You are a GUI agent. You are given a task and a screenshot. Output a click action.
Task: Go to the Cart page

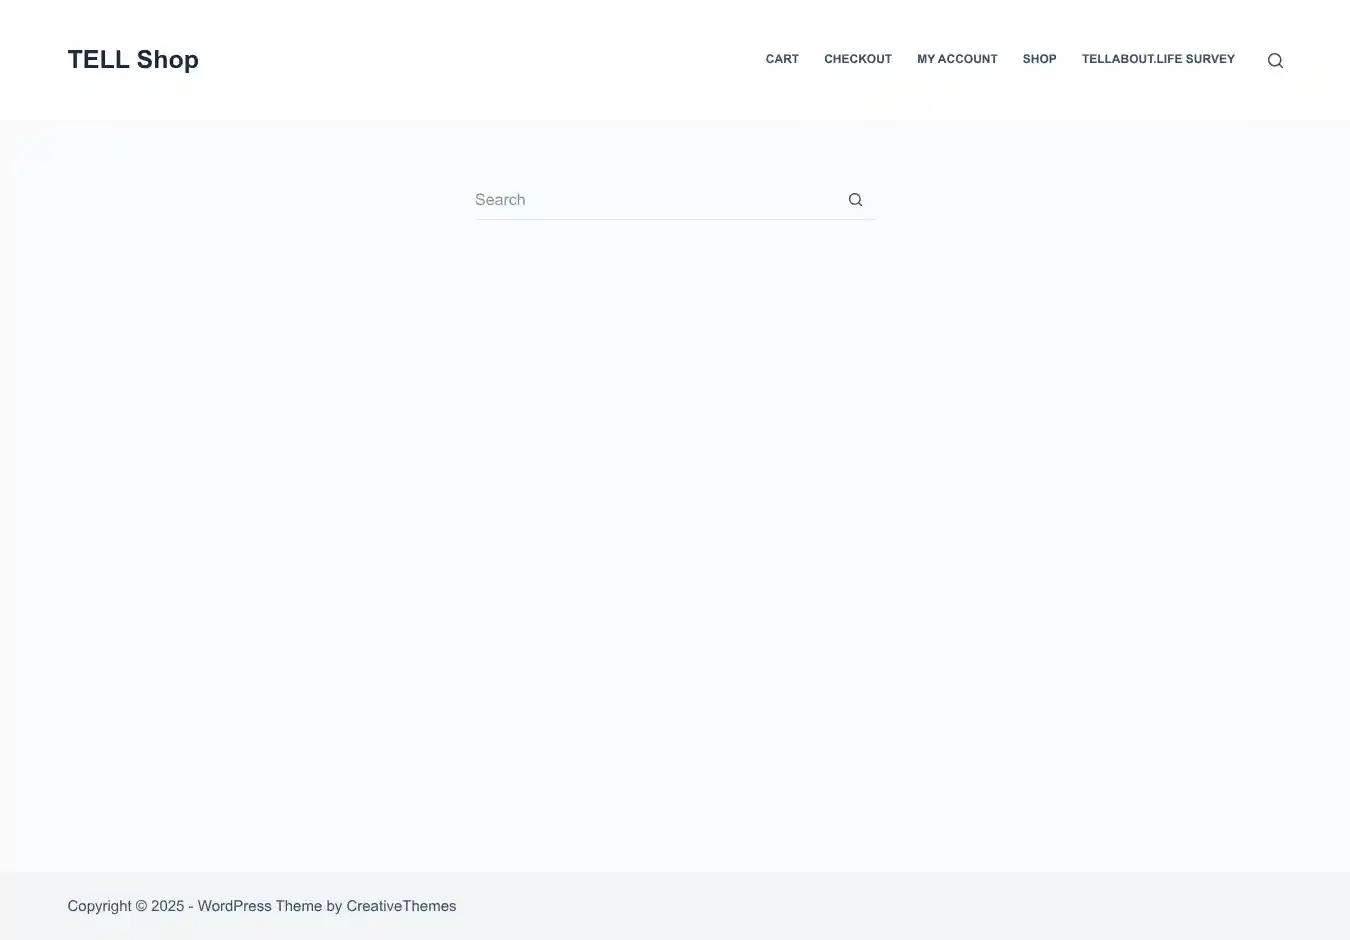click(782, 59)
